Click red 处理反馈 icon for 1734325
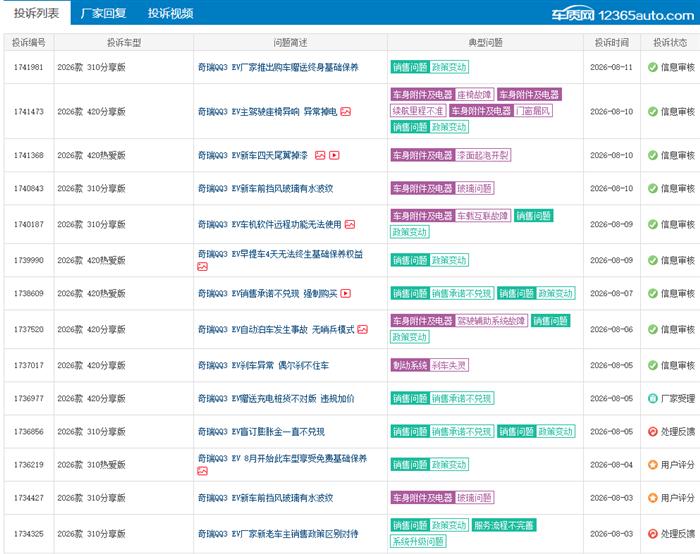The image size is (700, 554). pos(653,533)
